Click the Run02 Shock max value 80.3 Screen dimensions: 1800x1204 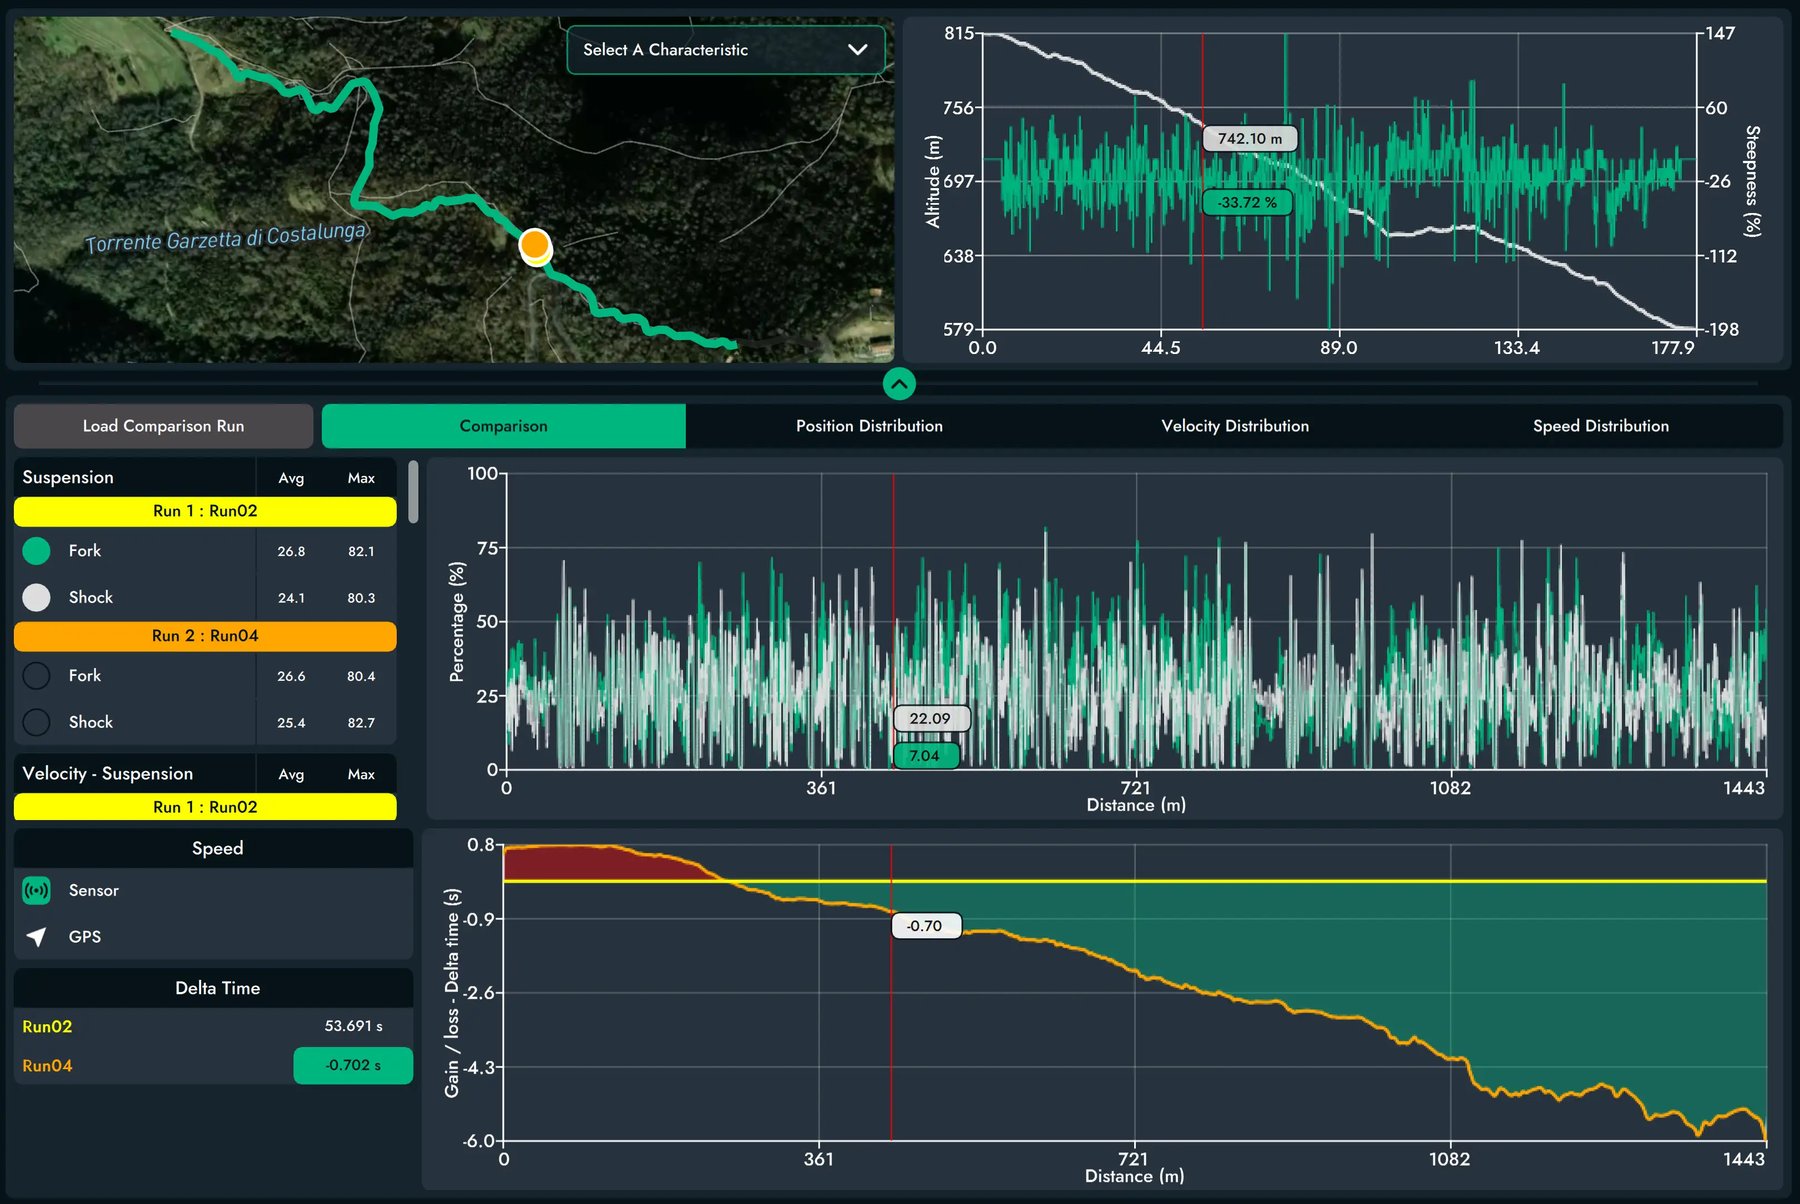tap(361, 598)
